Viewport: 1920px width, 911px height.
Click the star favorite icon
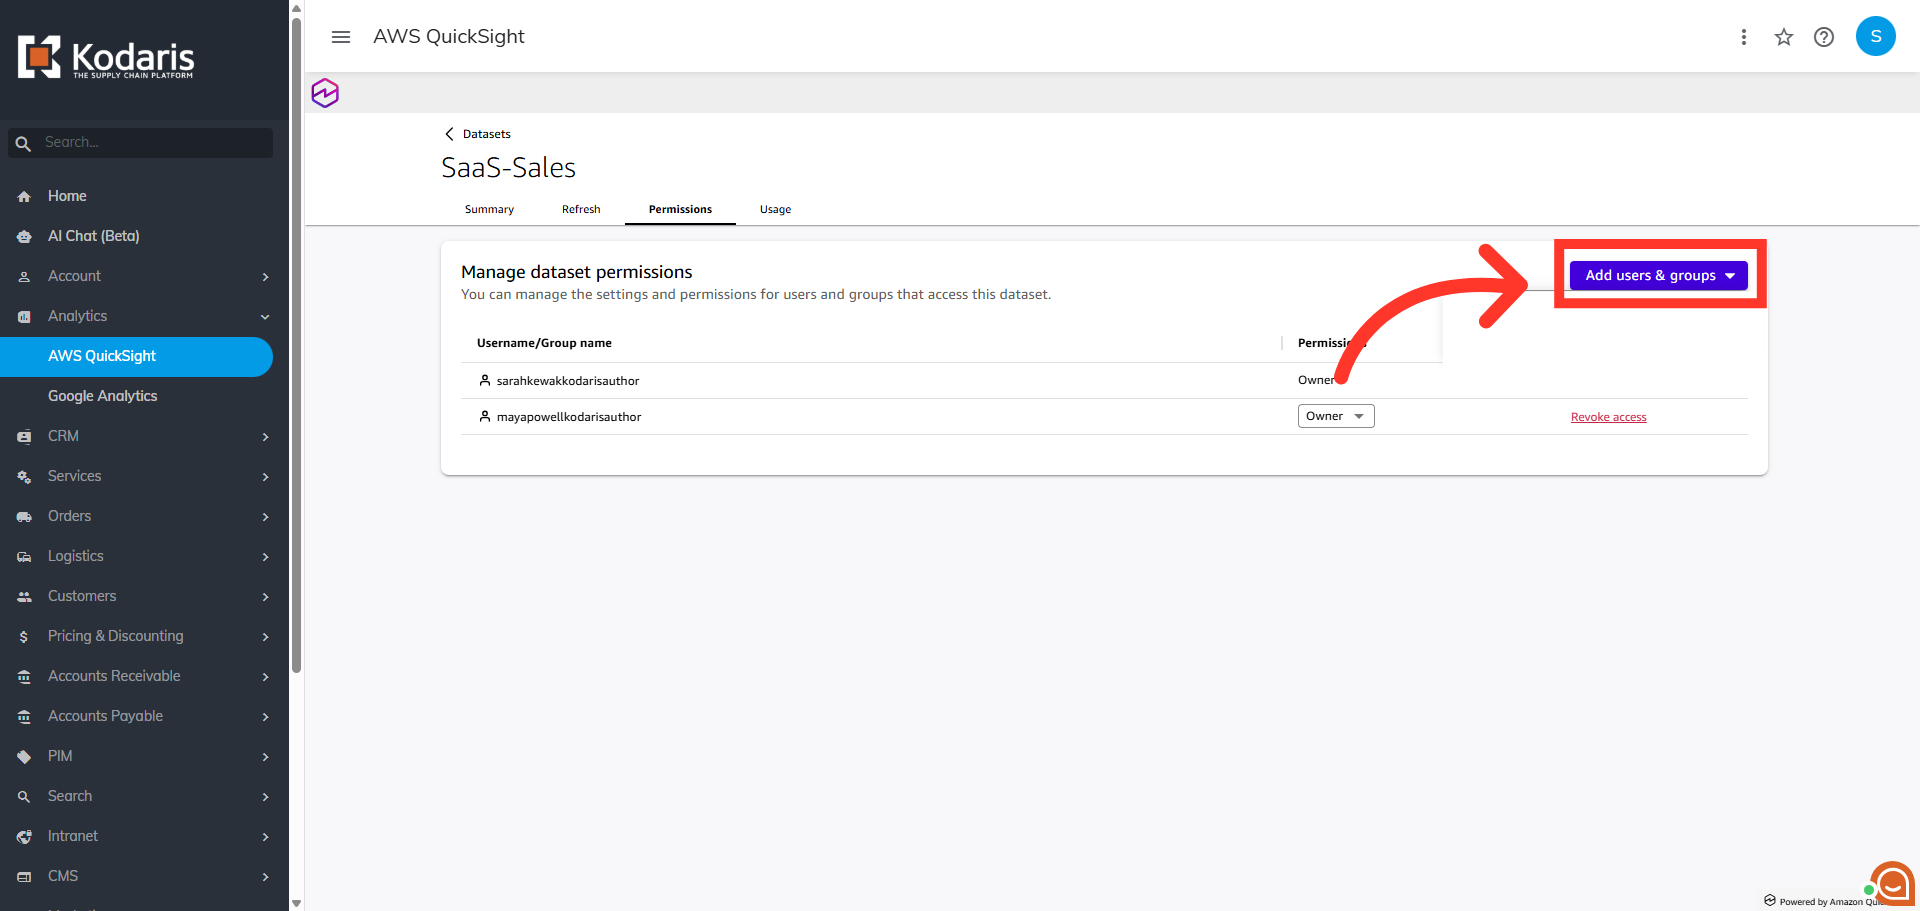(1784, 37)
